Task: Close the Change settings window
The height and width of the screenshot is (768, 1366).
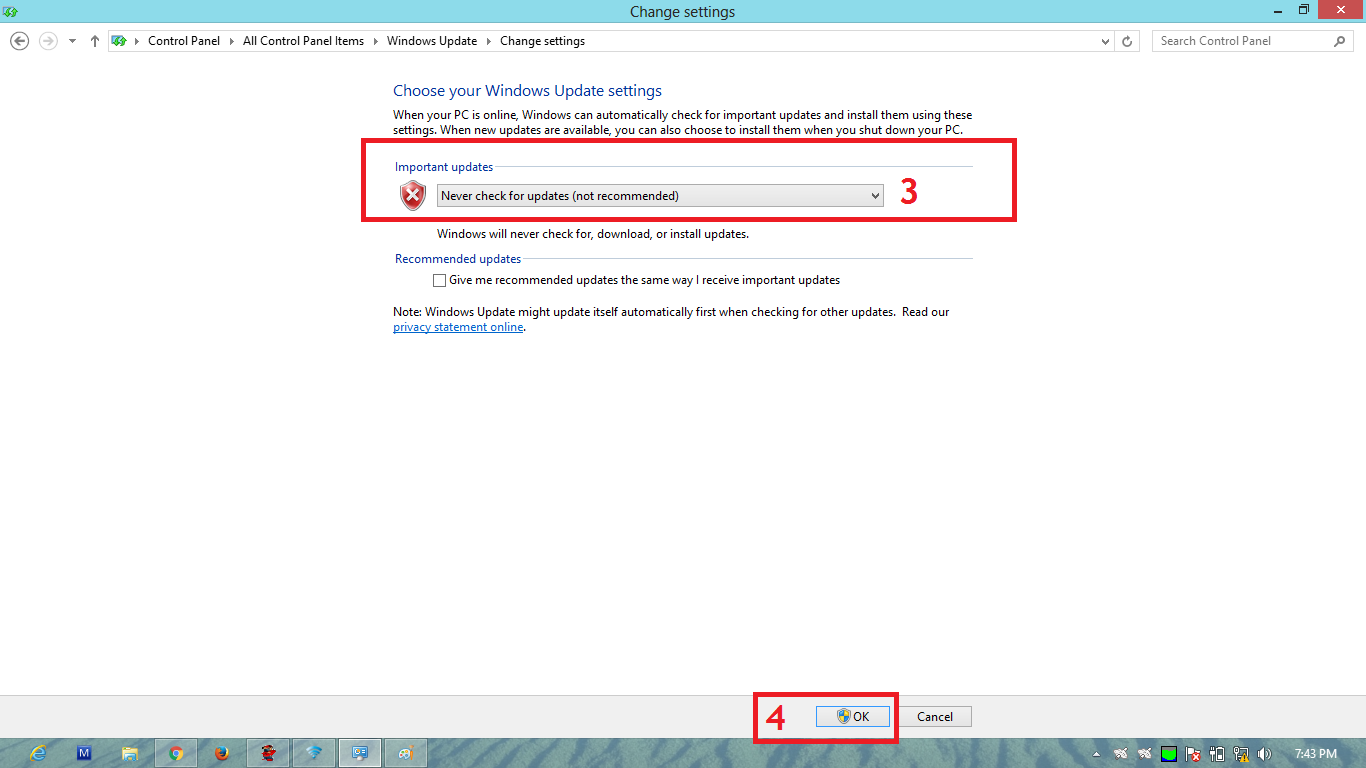Action: coord(1342,10)
